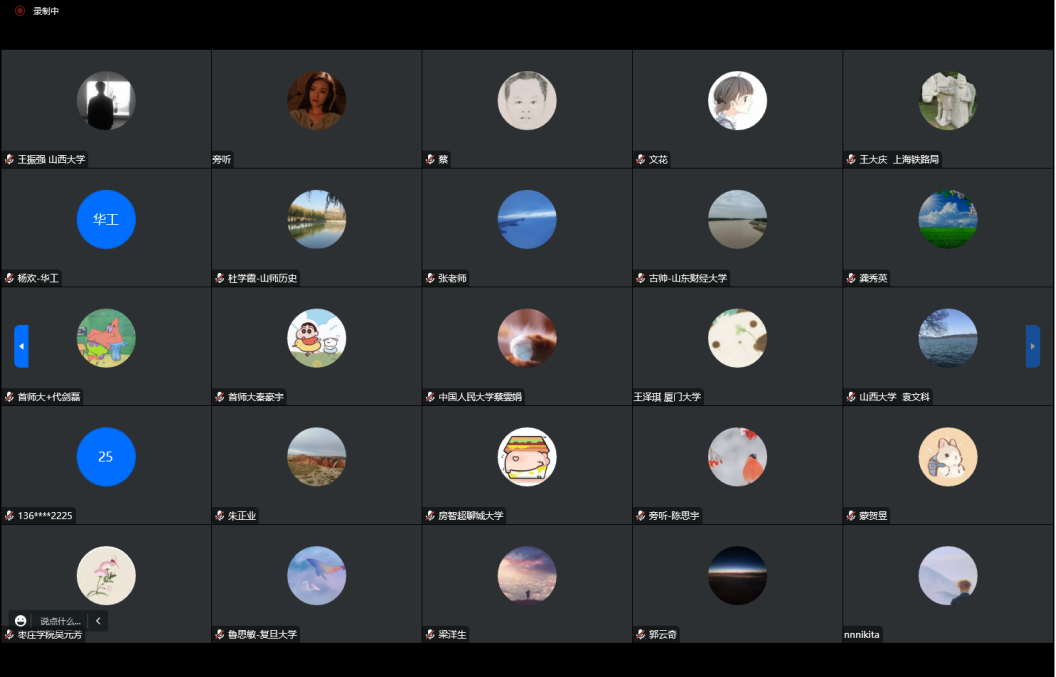Select the blue 华工 avatar tile
This screenshot has width=1056, height=677.
106,219
